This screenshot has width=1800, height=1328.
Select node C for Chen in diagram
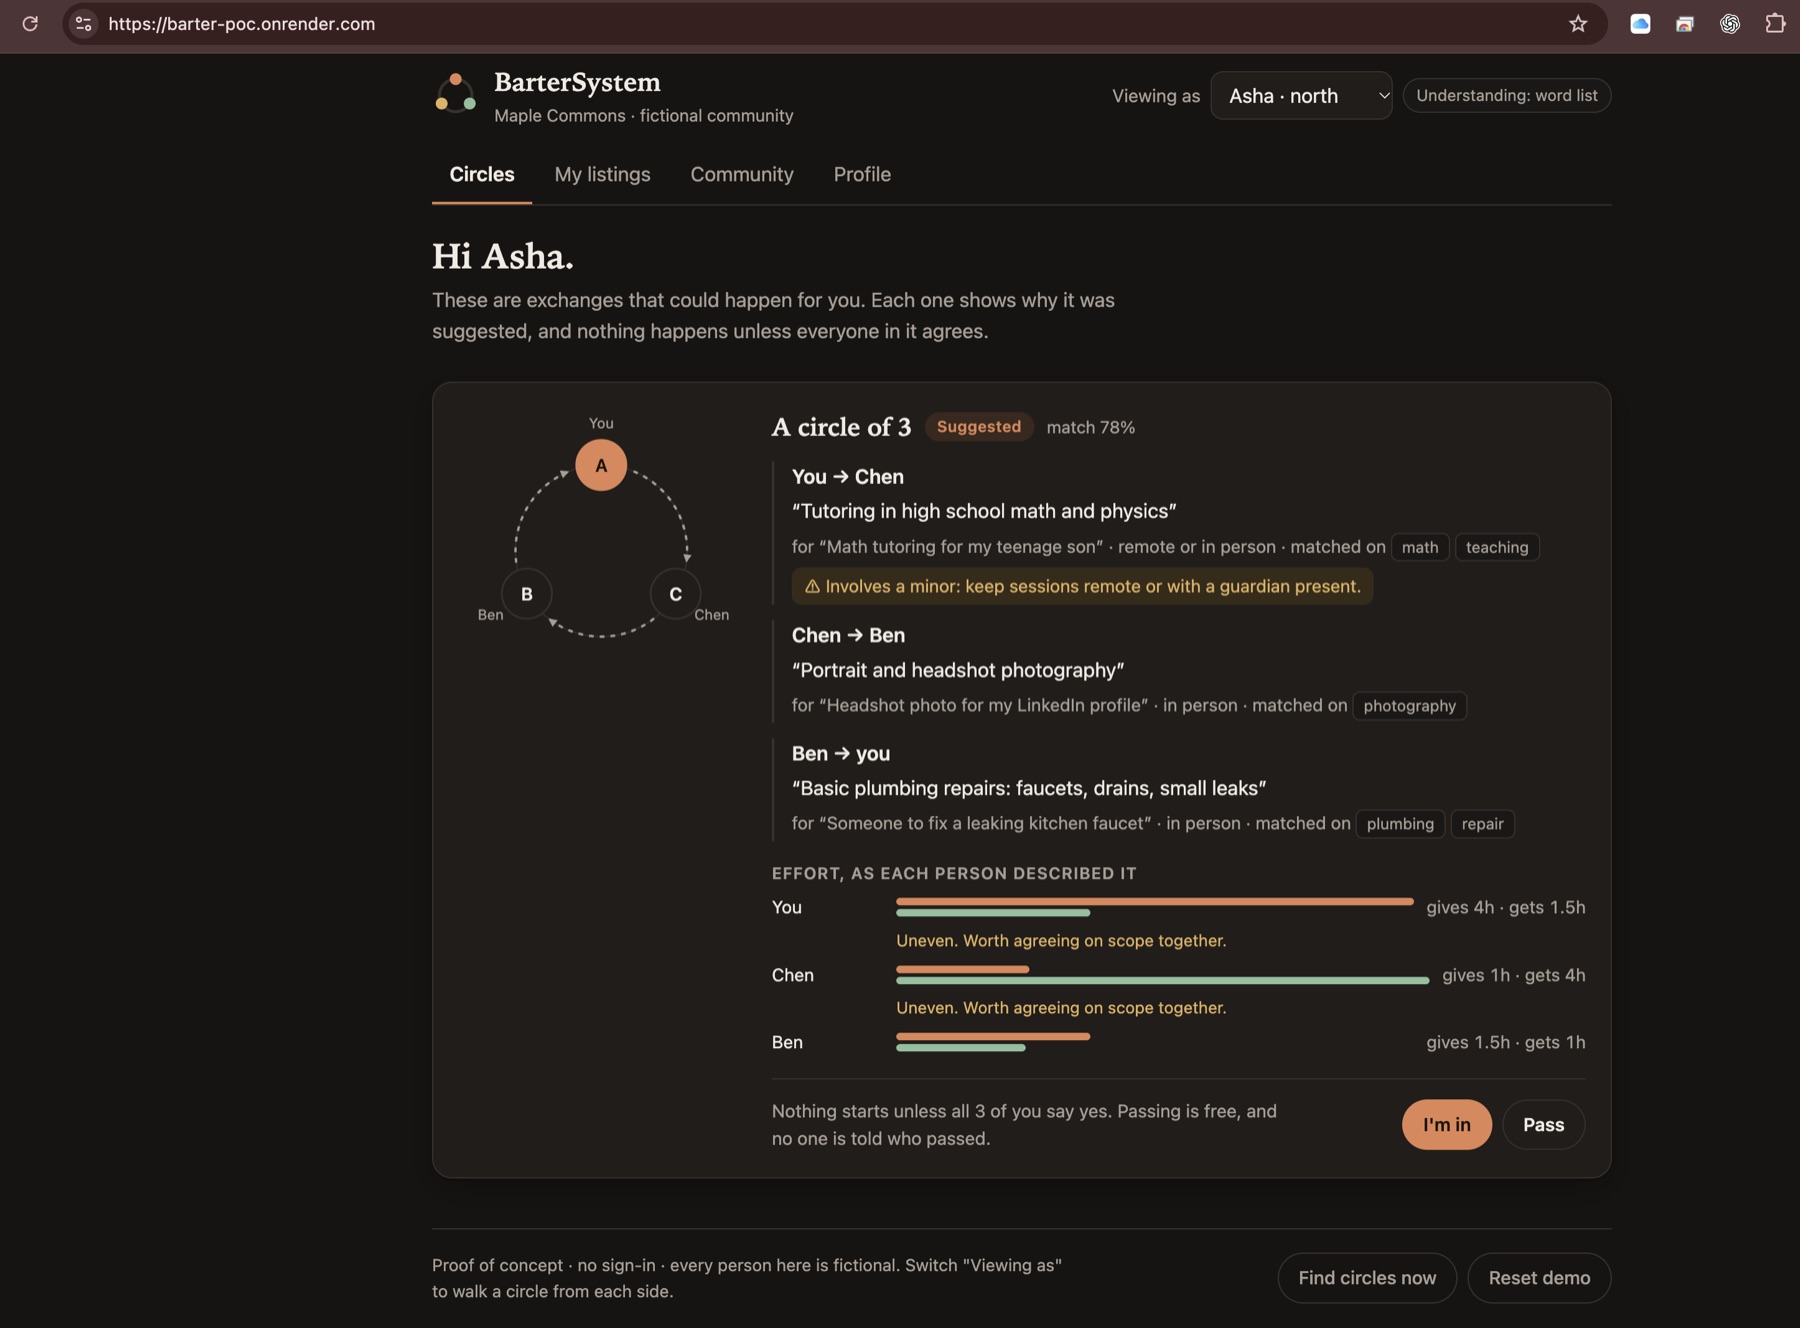[675, 594]
